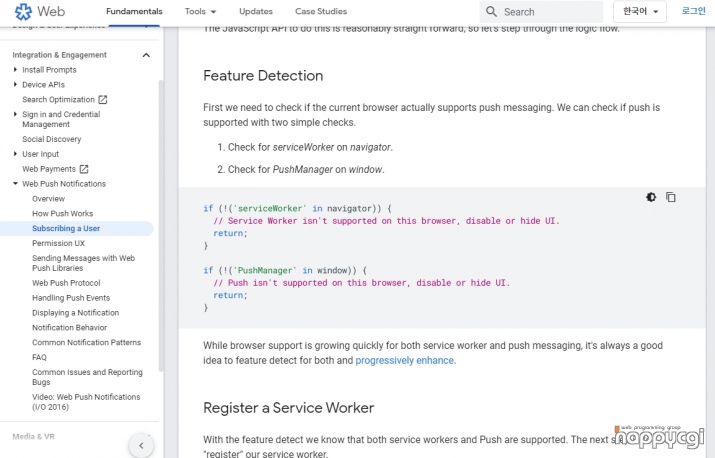Screen dimensions: 715x458
Task: Select Subscribing a User item
Action: point(66,229)
